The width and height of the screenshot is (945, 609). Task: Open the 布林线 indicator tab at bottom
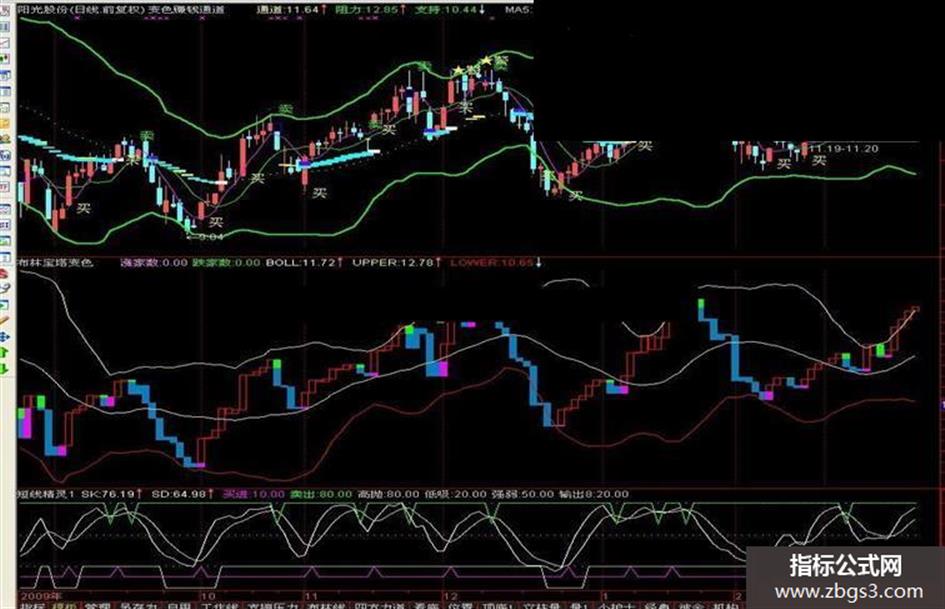325,605
